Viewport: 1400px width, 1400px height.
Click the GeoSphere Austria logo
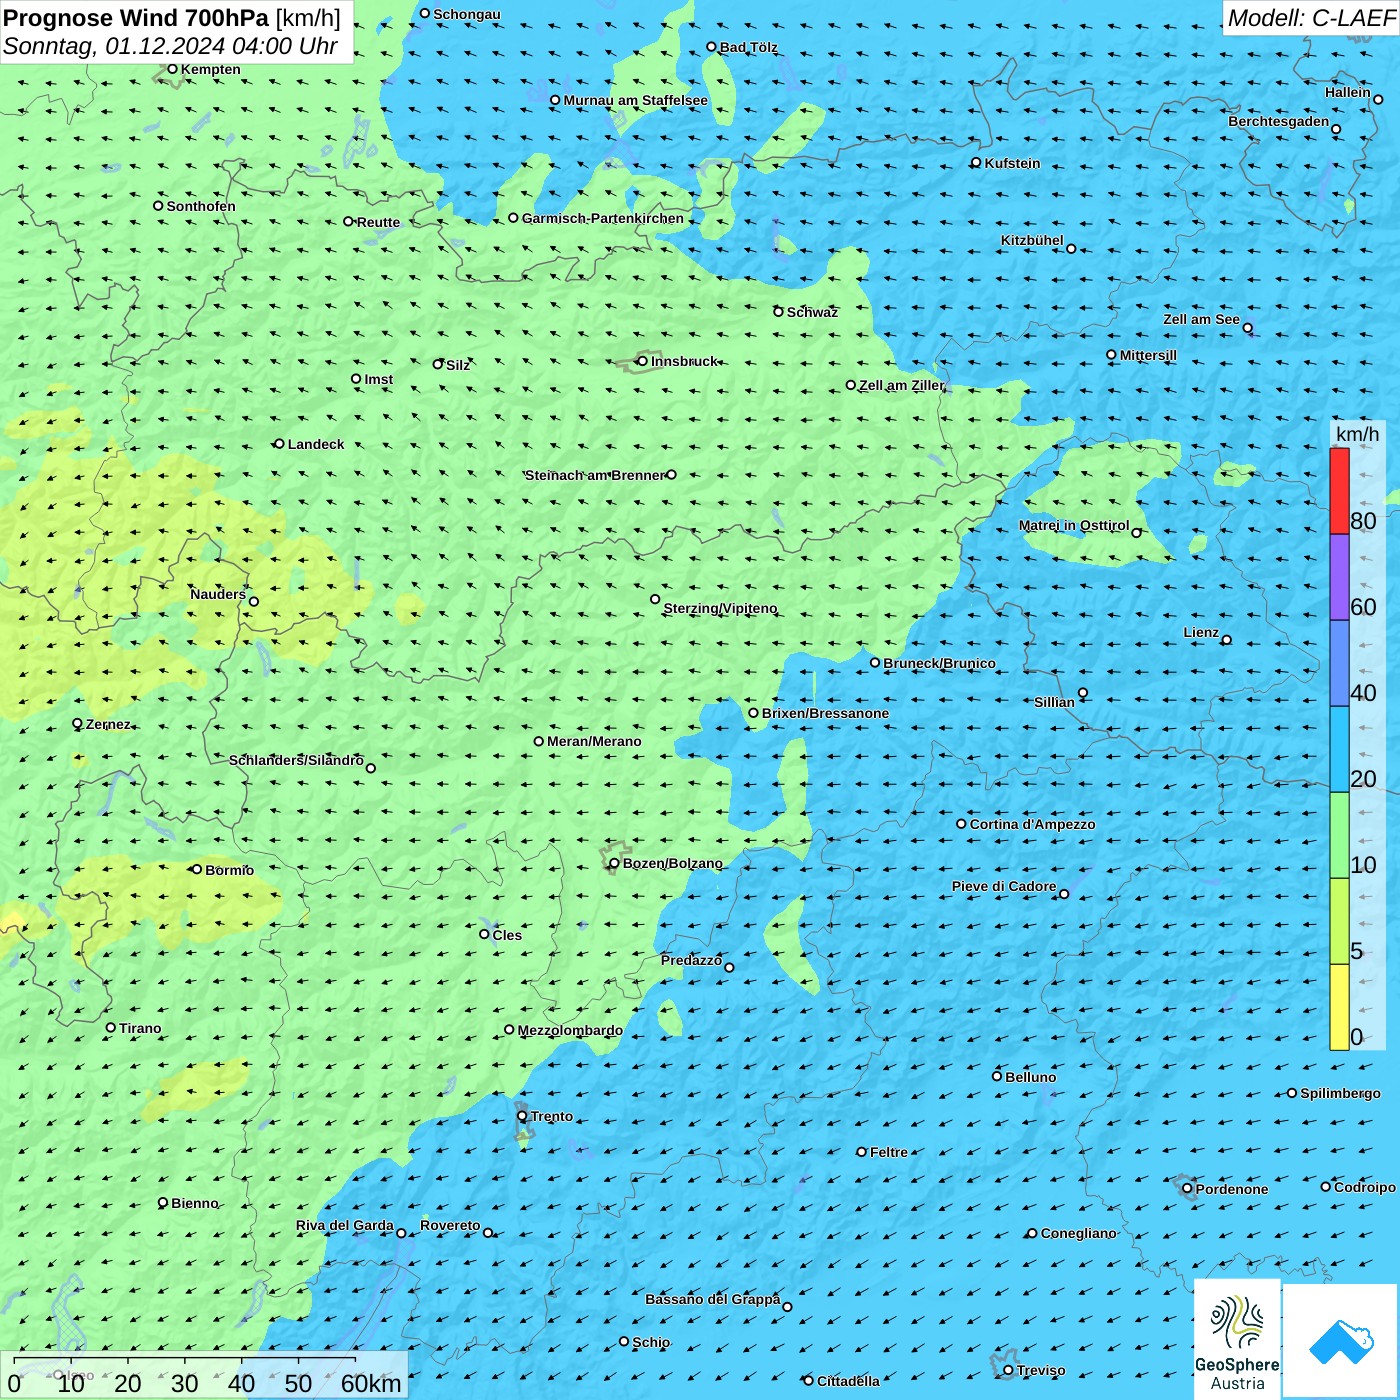[x=1237, y=1338]
